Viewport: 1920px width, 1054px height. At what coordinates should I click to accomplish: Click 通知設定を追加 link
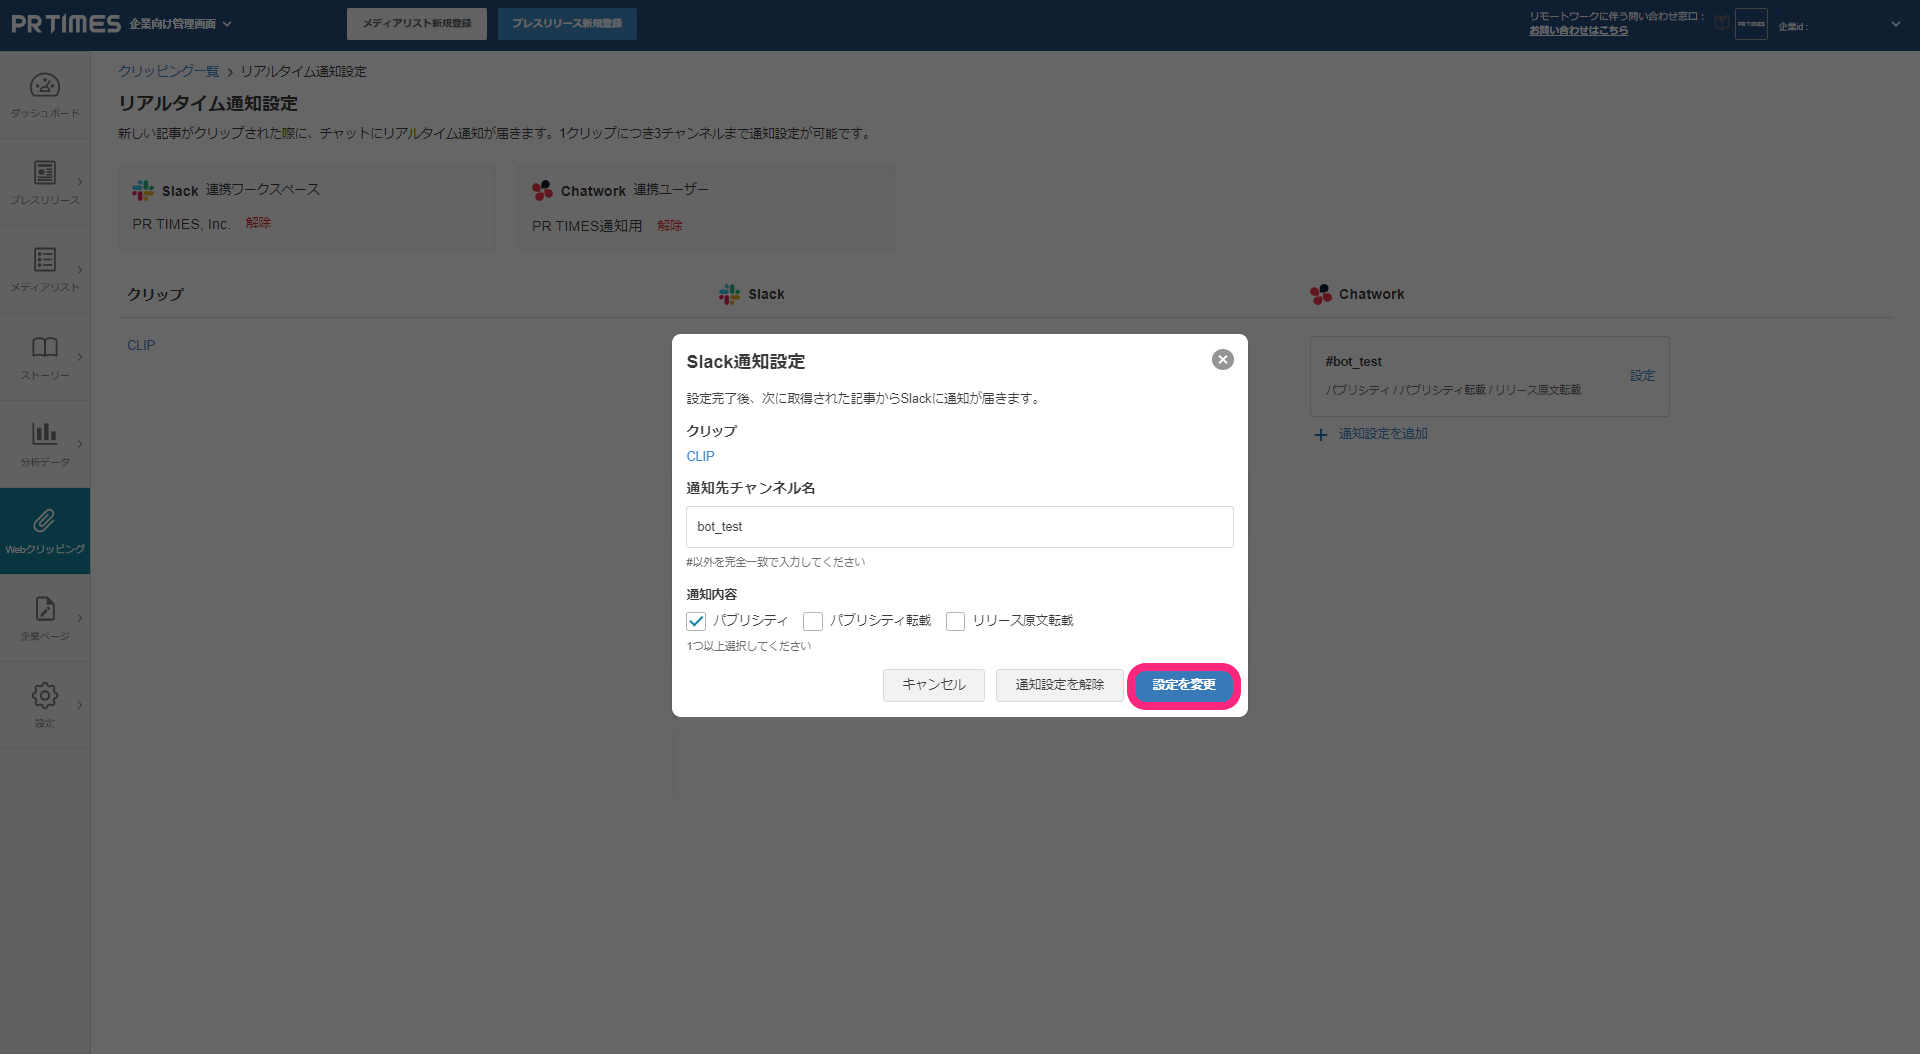[x=1383, y=434]
